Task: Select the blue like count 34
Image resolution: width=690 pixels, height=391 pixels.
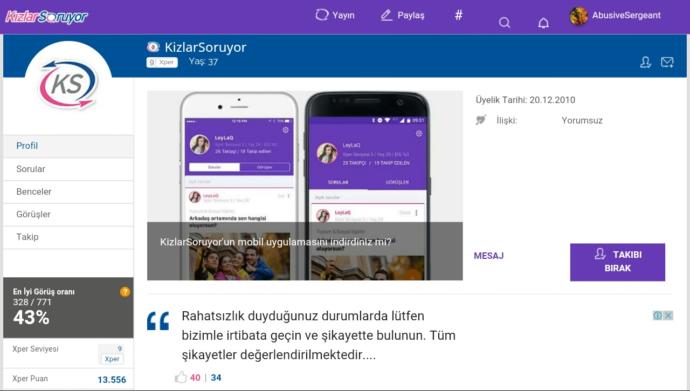Action: point(216,378)
